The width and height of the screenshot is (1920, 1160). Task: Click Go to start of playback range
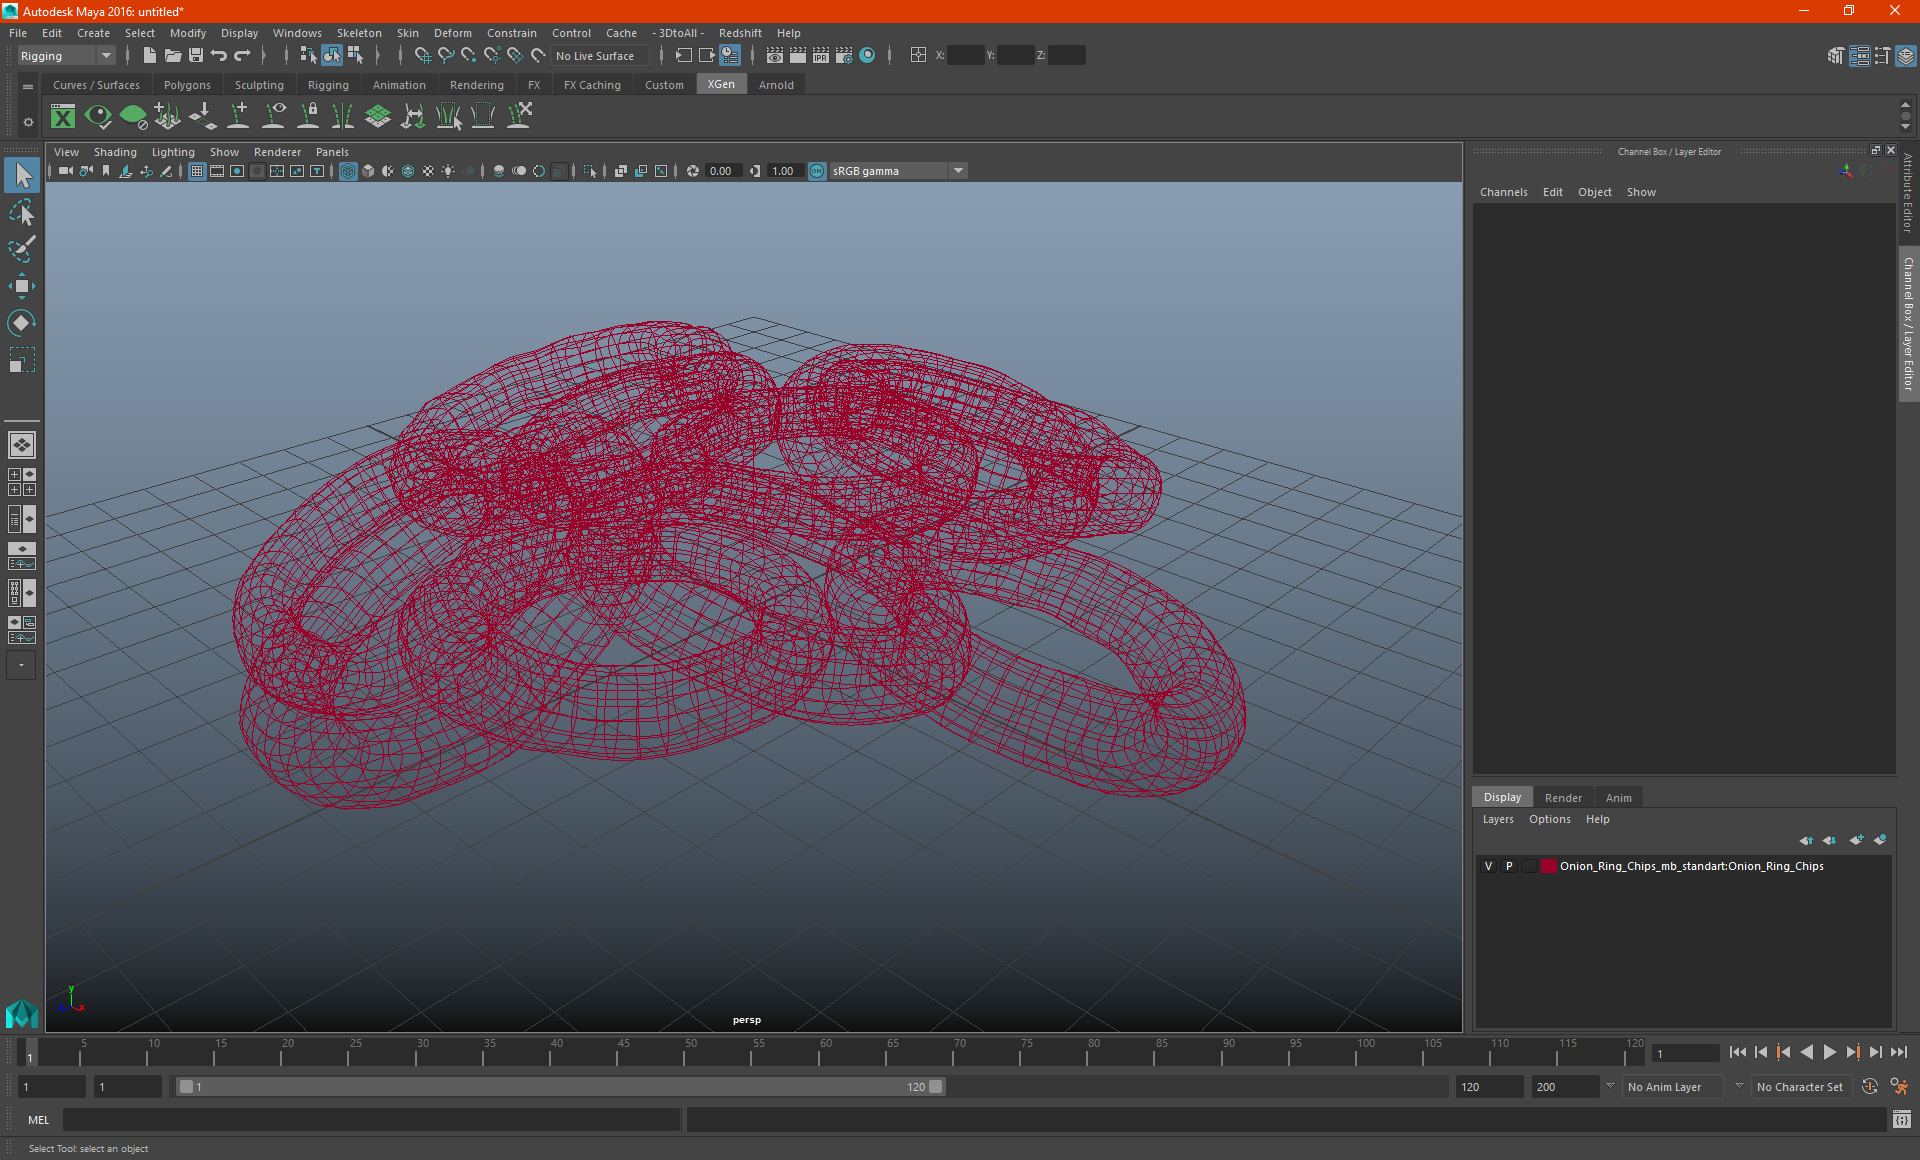pos(1738,1052)
